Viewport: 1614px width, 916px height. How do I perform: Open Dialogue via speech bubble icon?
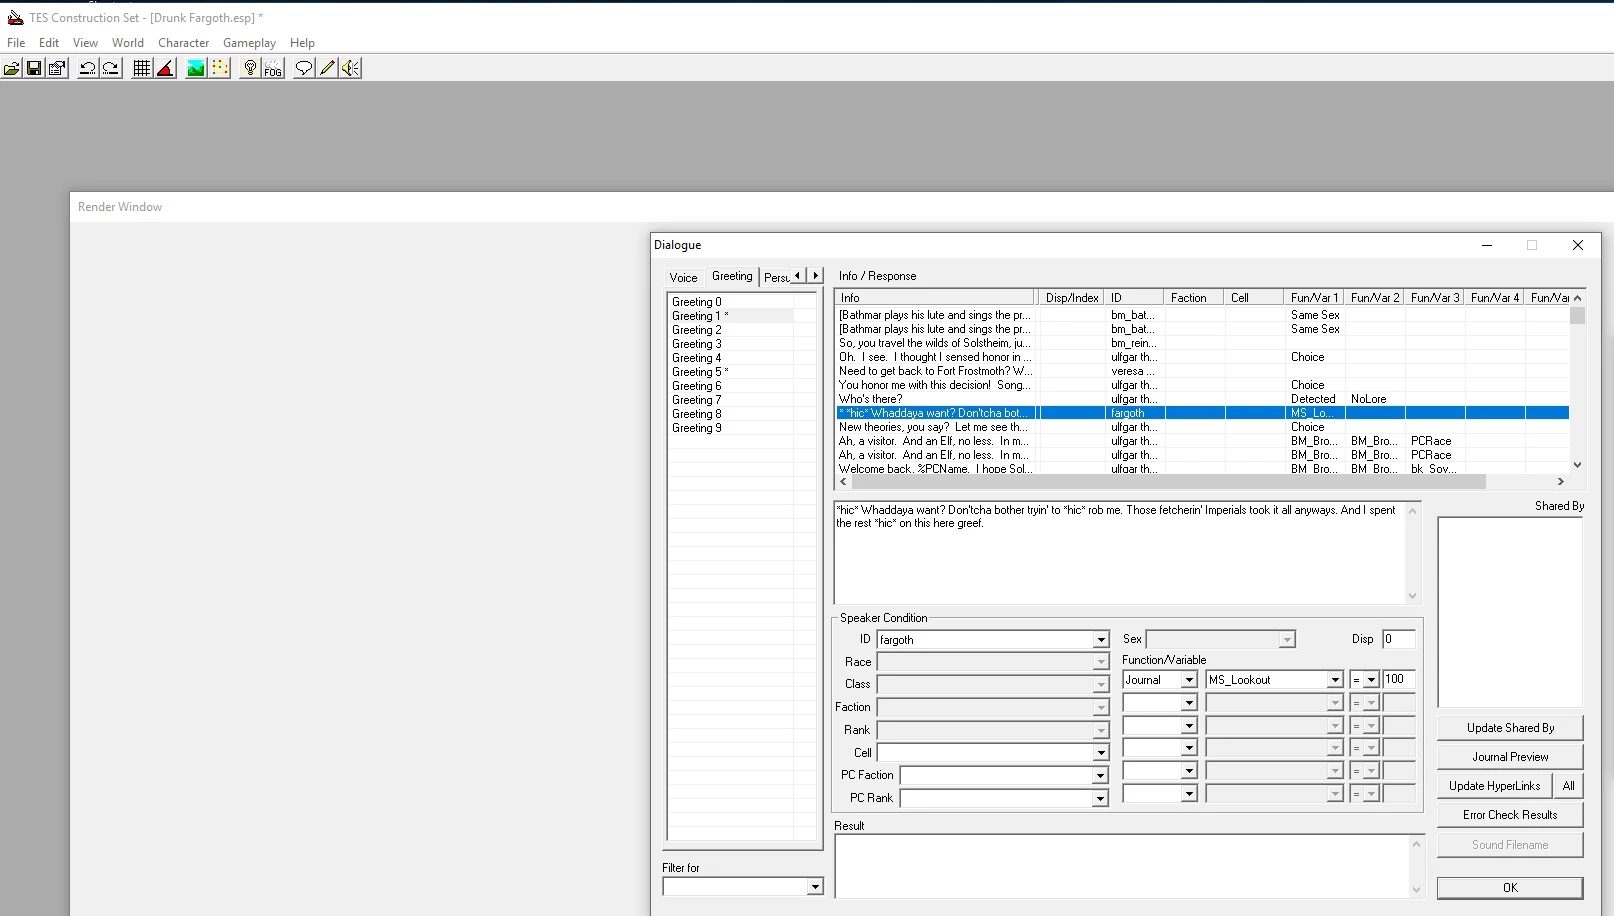click(x=304, y=68)
